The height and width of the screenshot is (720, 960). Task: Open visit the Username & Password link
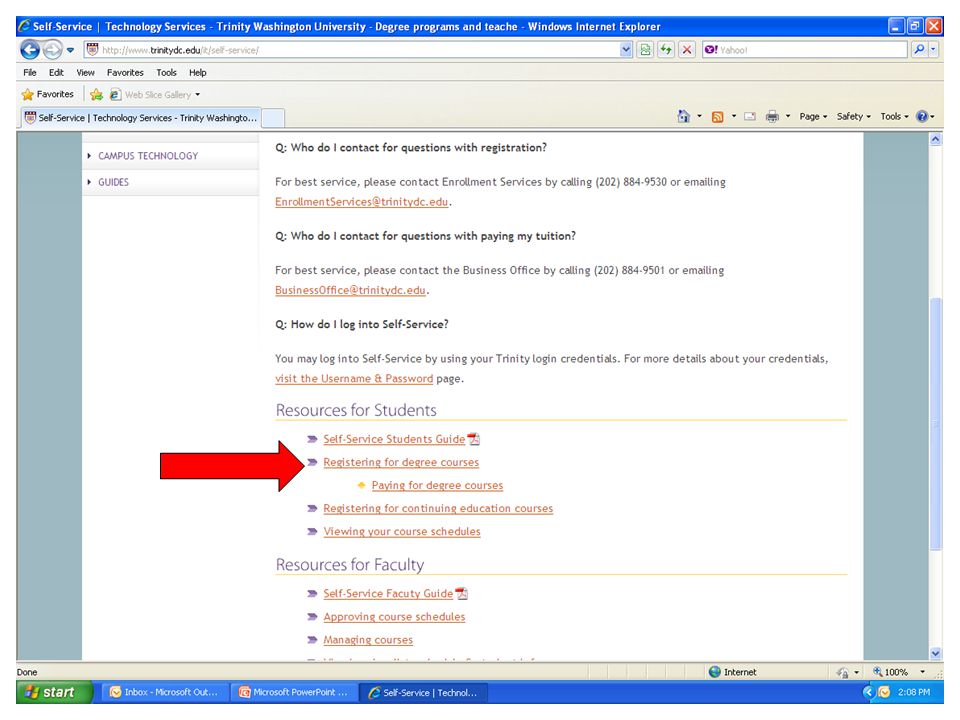click(x=354, y=378)
